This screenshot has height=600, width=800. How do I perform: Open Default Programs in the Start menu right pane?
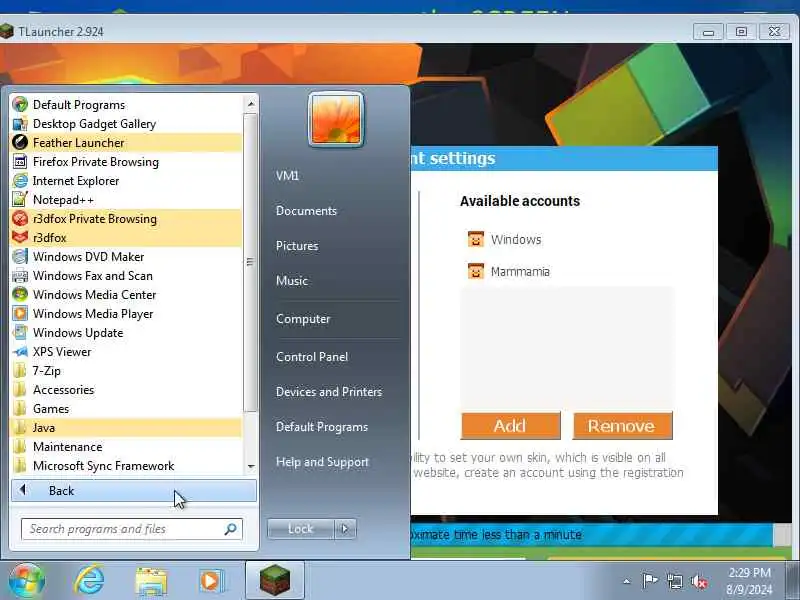[321, 427]
